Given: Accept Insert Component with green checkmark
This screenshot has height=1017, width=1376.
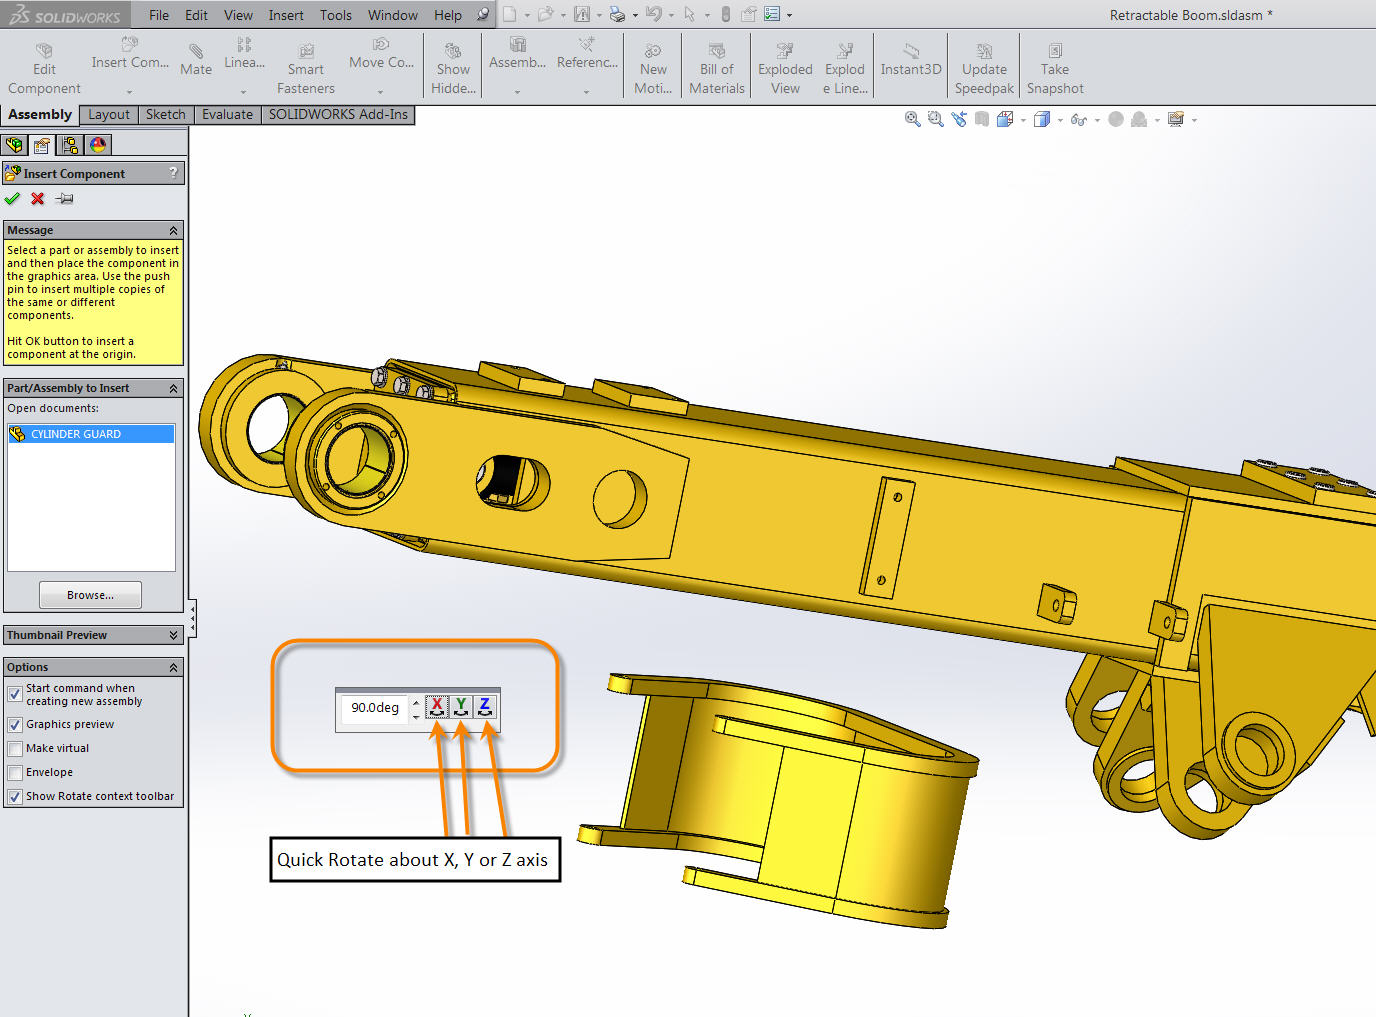Looking at the screenshot, I should point(12,198).
